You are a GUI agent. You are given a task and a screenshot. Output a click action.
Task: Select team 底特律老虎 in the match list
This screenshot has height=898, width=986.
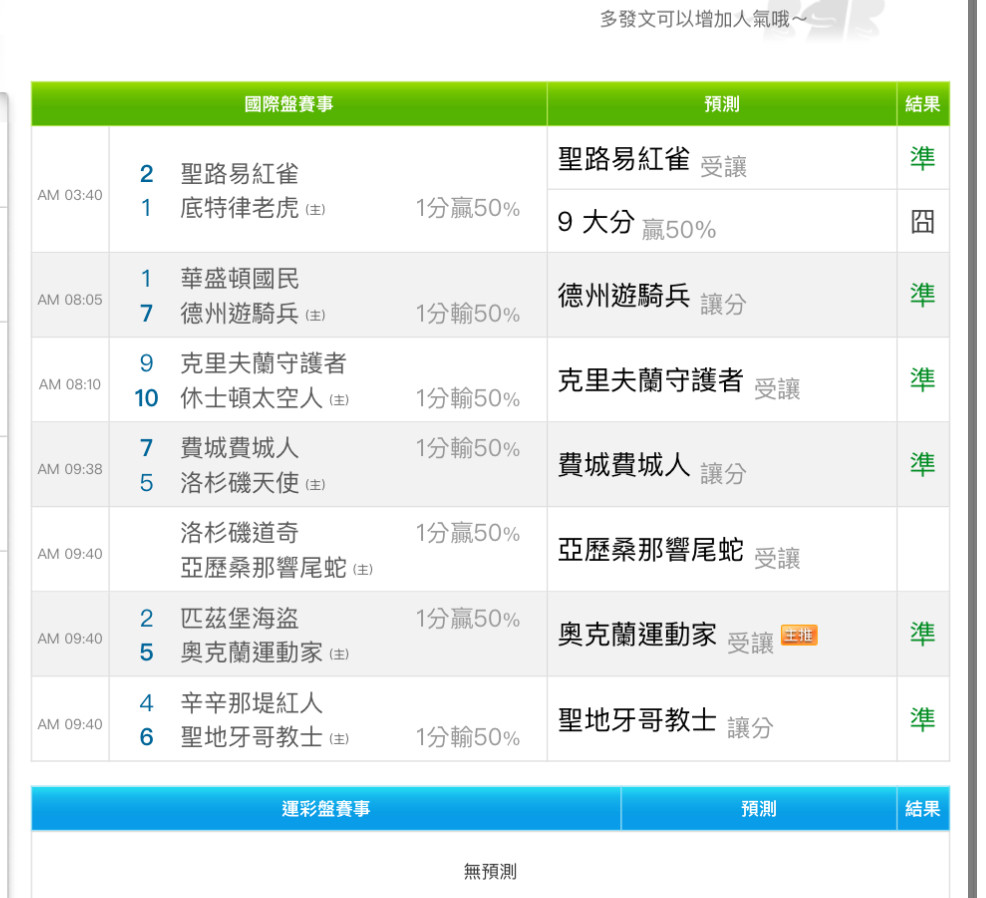240,208
